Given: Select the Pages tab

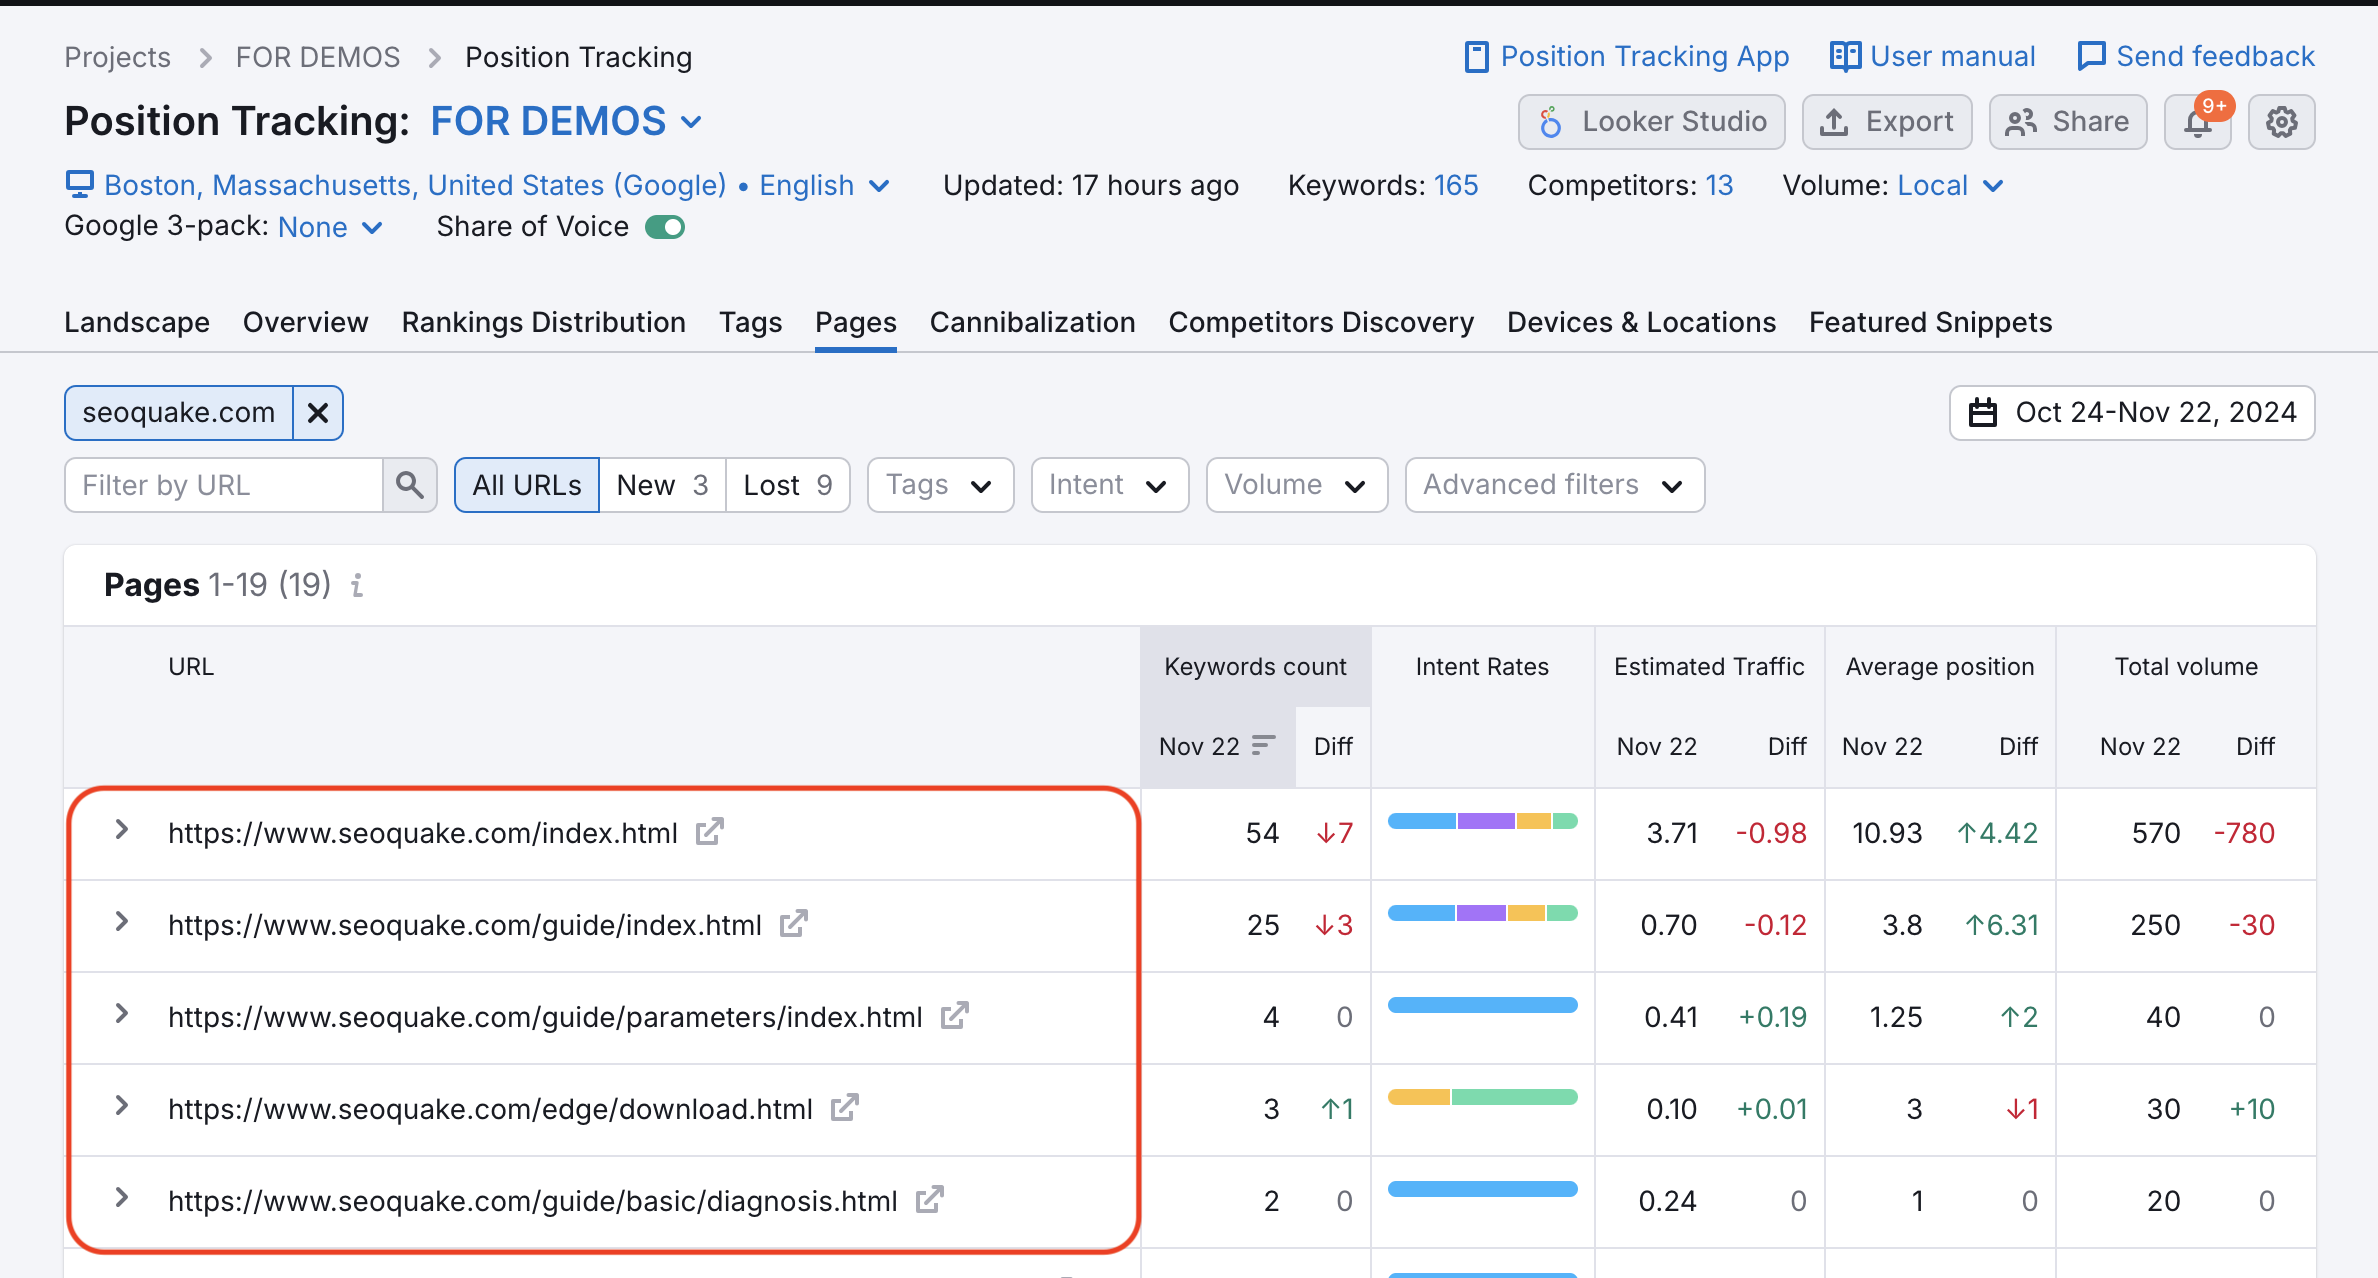Looking at the screenshot, I should pyautogui.click(x=855, y=323).
